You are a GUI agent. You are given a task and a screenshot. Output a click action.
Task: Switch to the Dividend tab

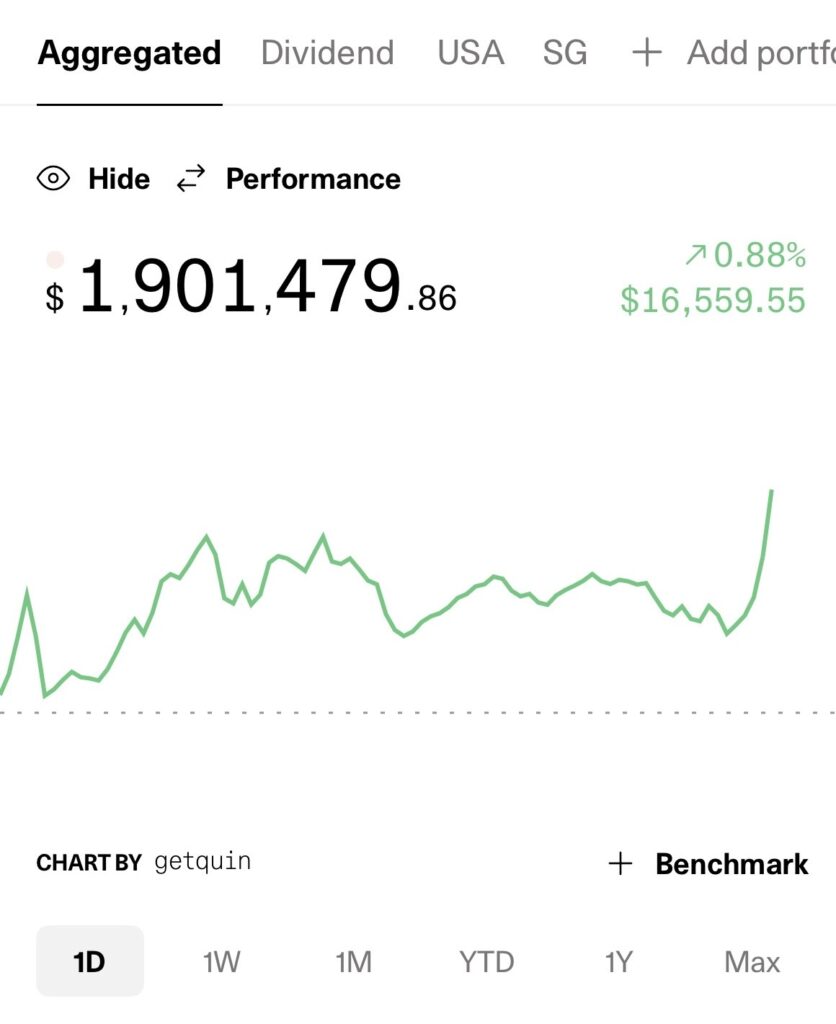click(x=326, y=52)
